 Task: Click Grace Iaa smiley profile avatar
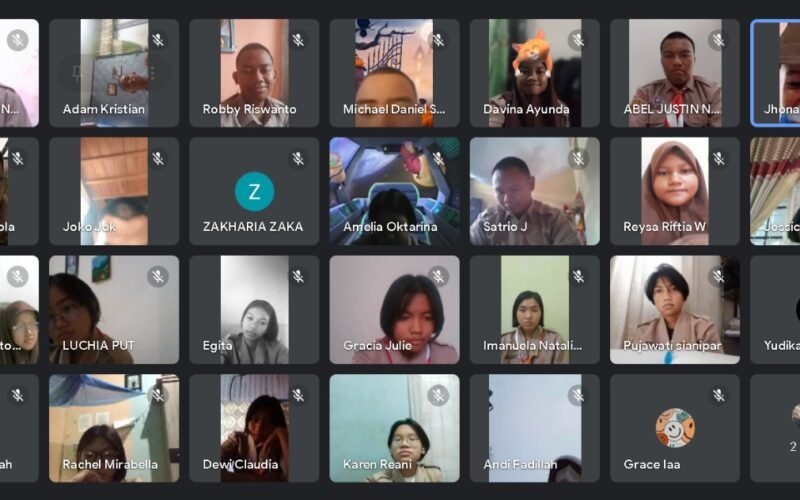click(x=675, y=428)
